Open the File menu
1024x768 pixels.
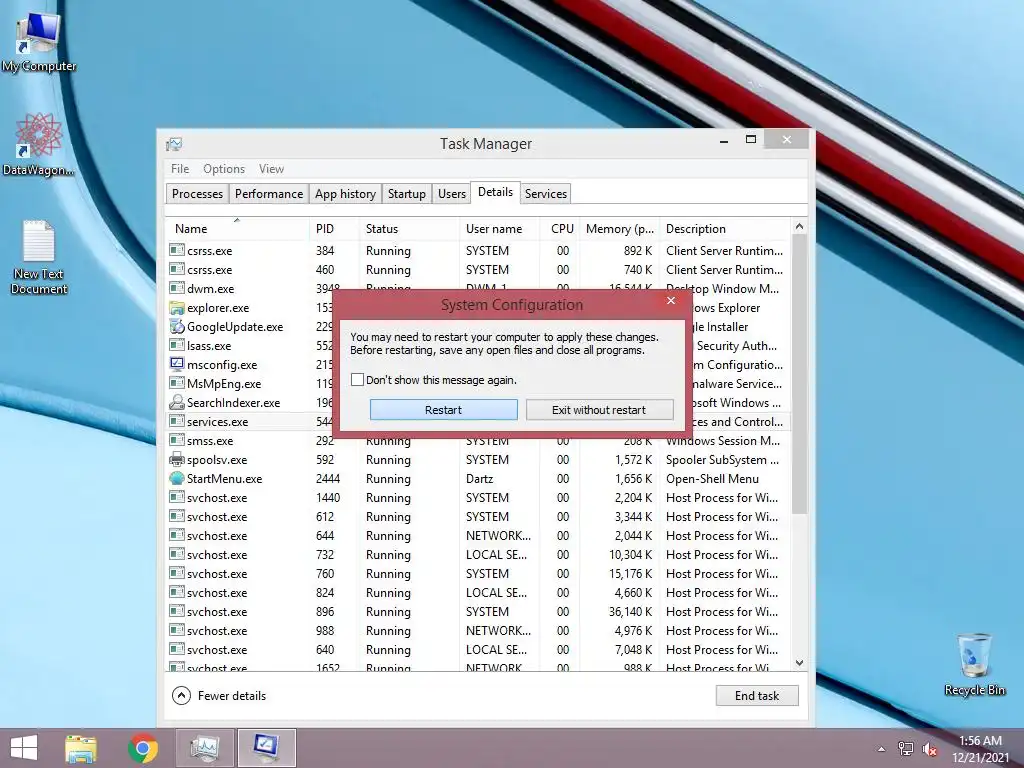[180, 168]
